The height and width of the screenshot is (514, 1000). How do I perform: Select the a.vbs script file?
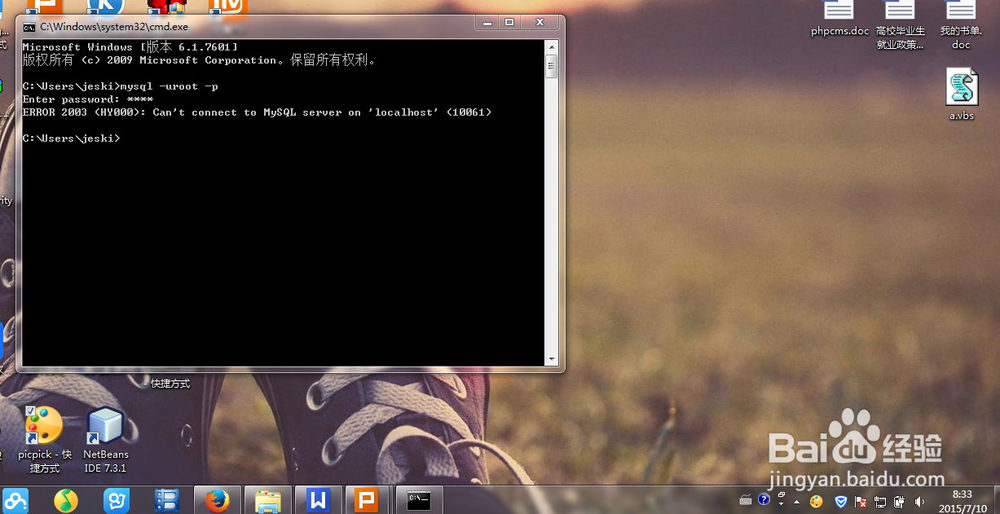pos(961,94)
